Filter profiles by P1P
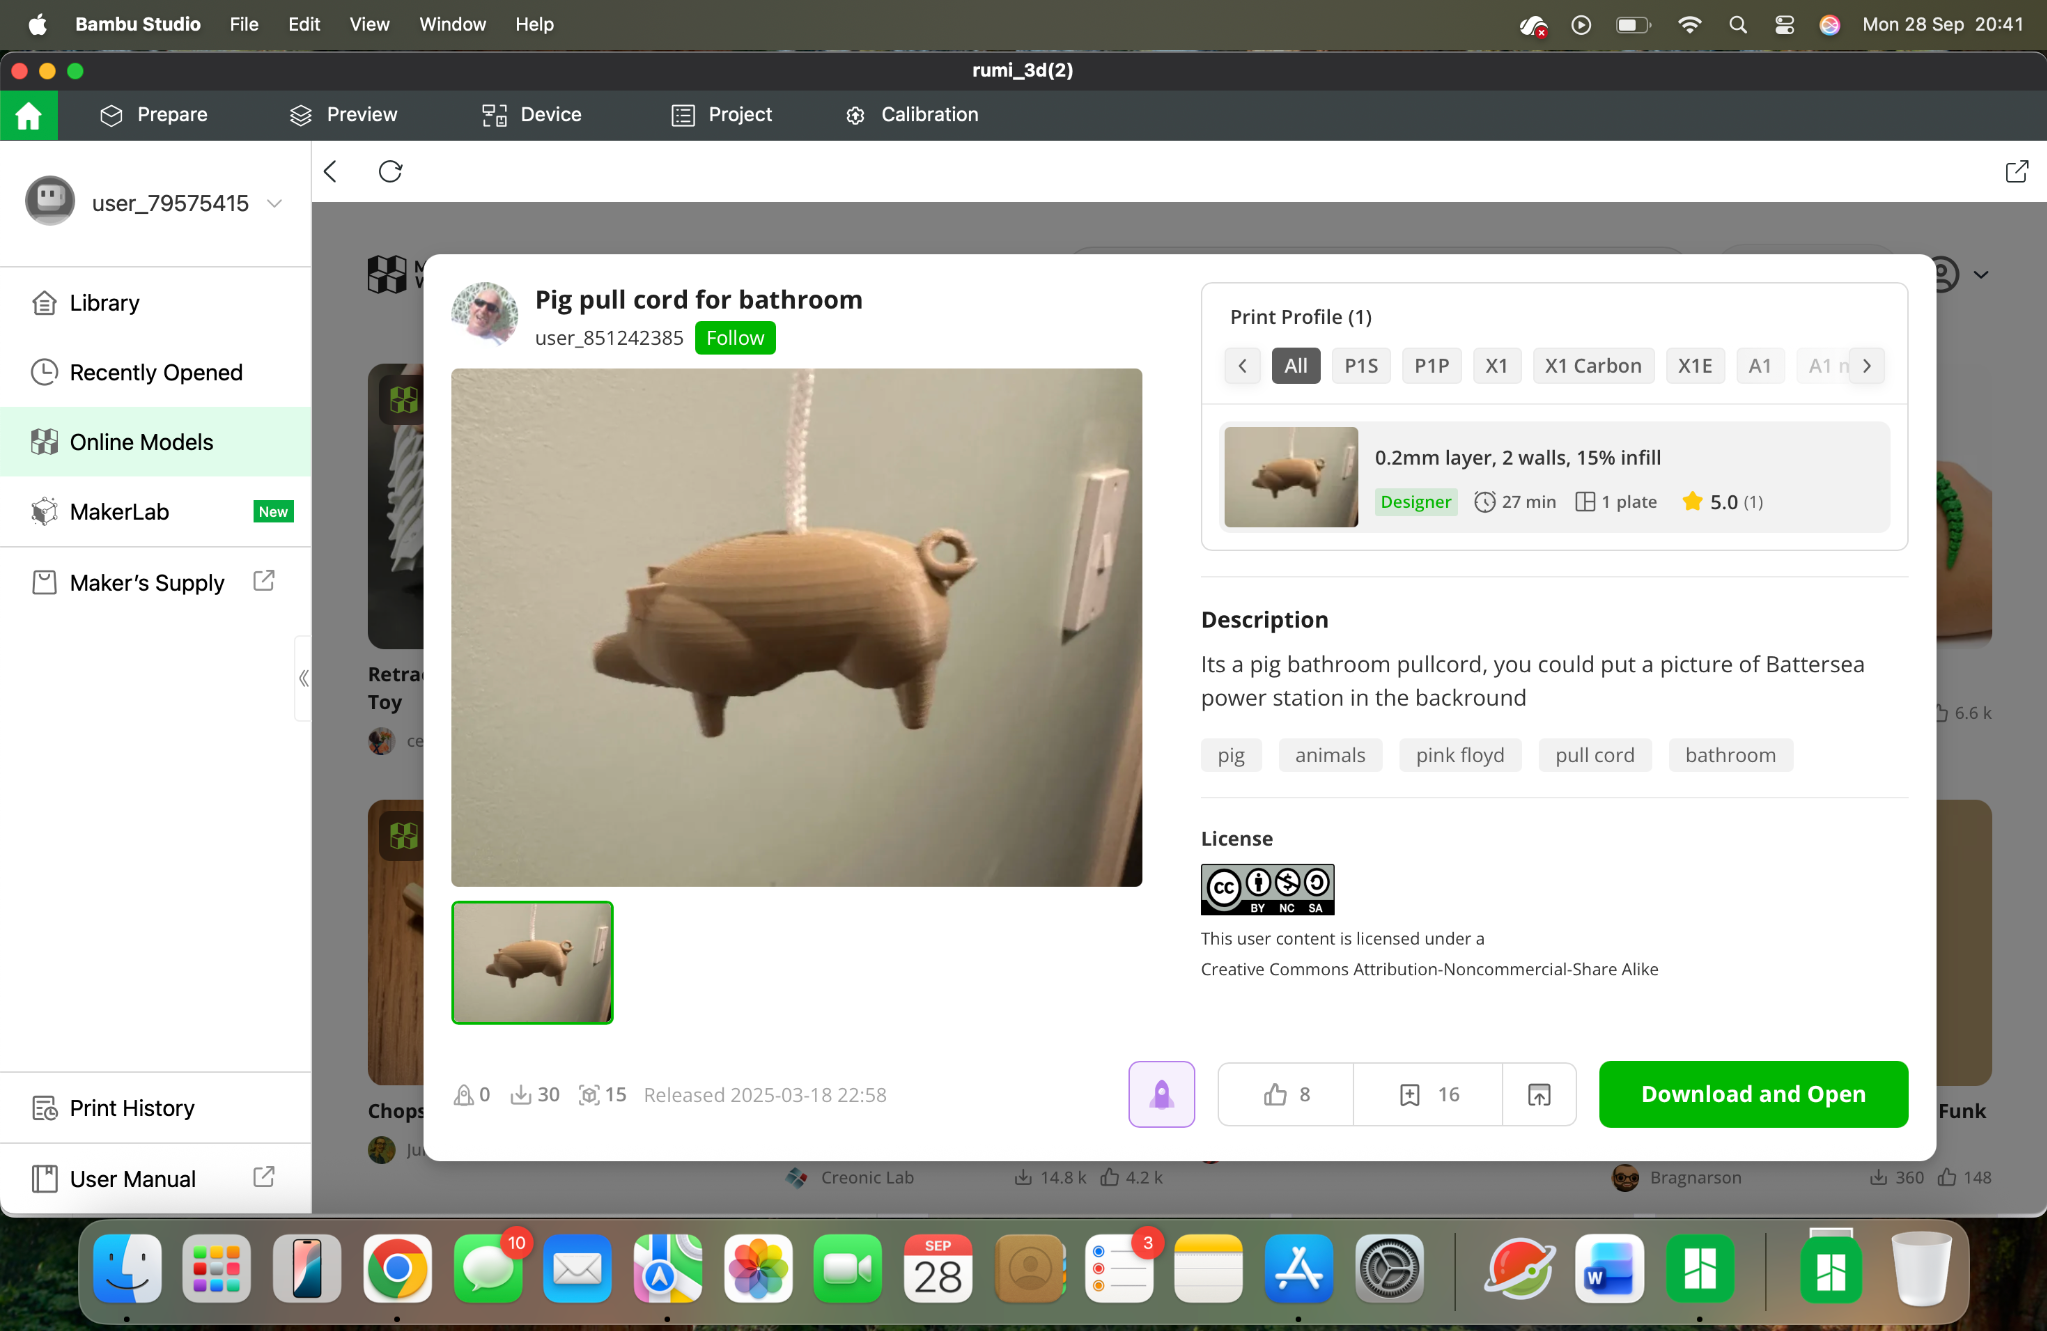The width and height of the screenshot is (2047, 1331). [x=1432, y=366]
